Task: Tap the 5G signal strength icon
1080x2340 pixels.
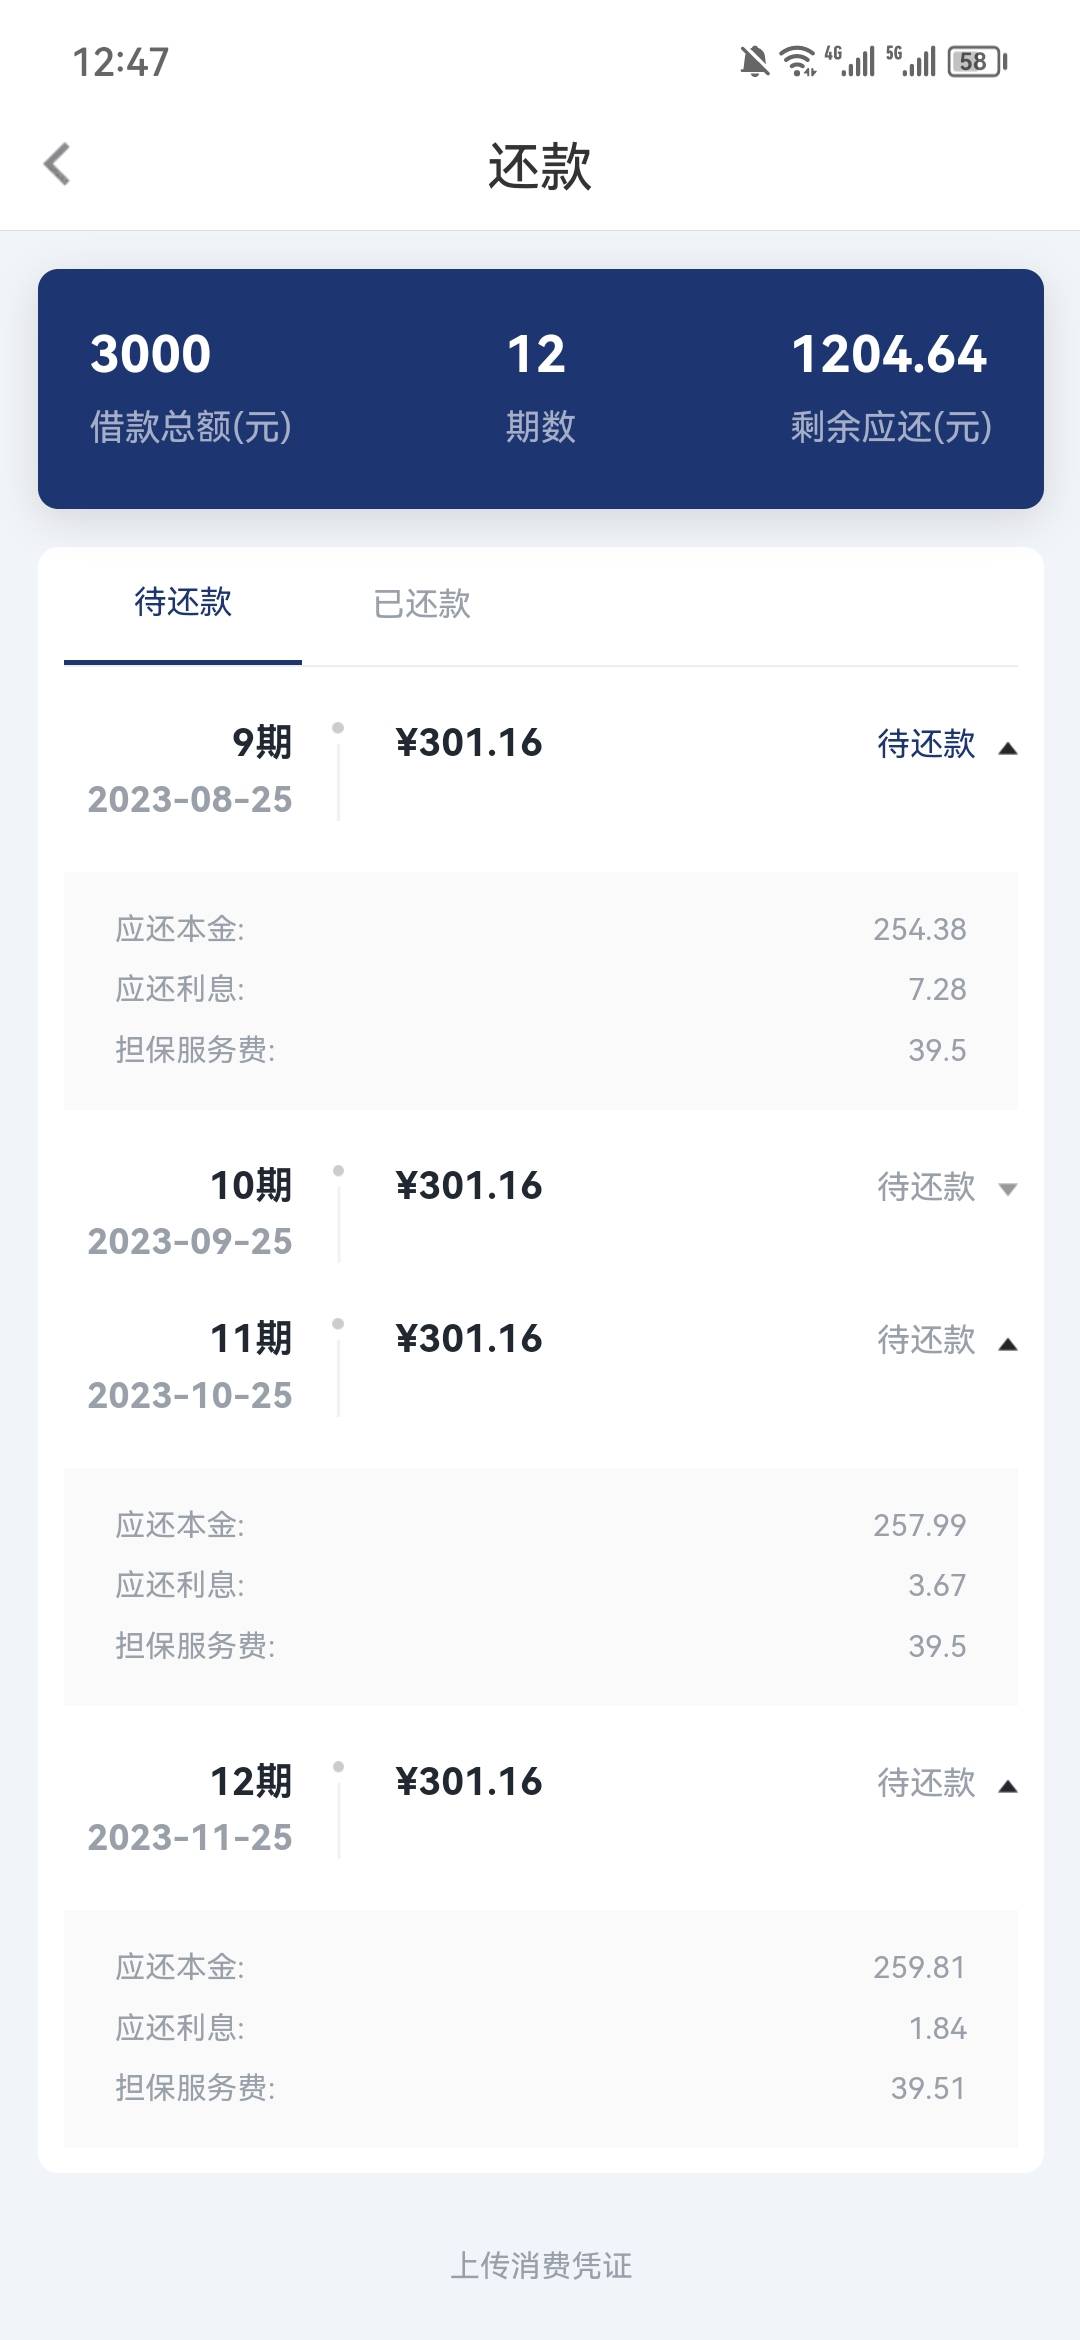Action: (912, 62)
